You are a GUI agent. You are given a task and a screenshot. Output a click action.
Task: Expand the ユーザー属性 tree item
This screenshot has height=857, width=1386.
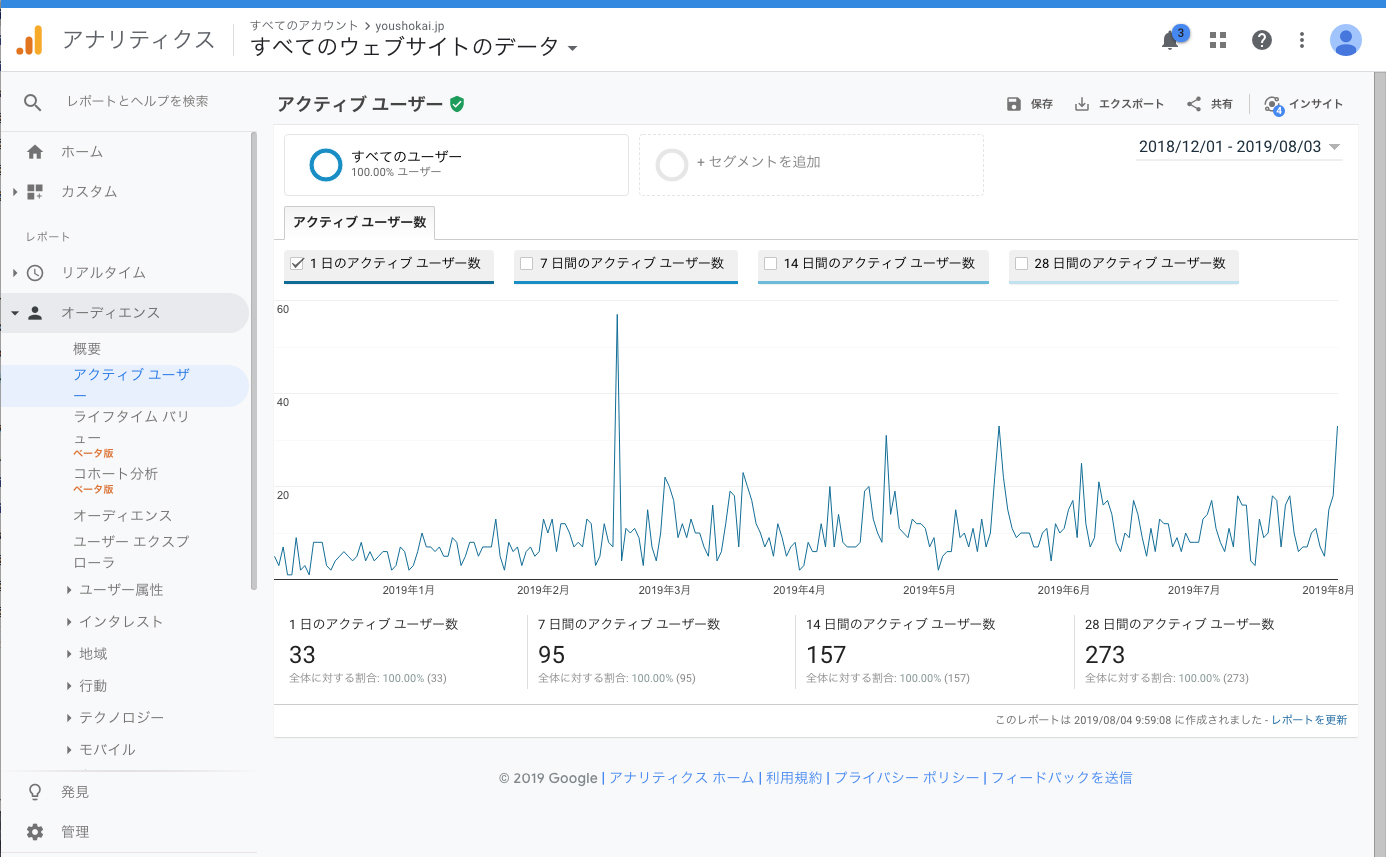121,590
